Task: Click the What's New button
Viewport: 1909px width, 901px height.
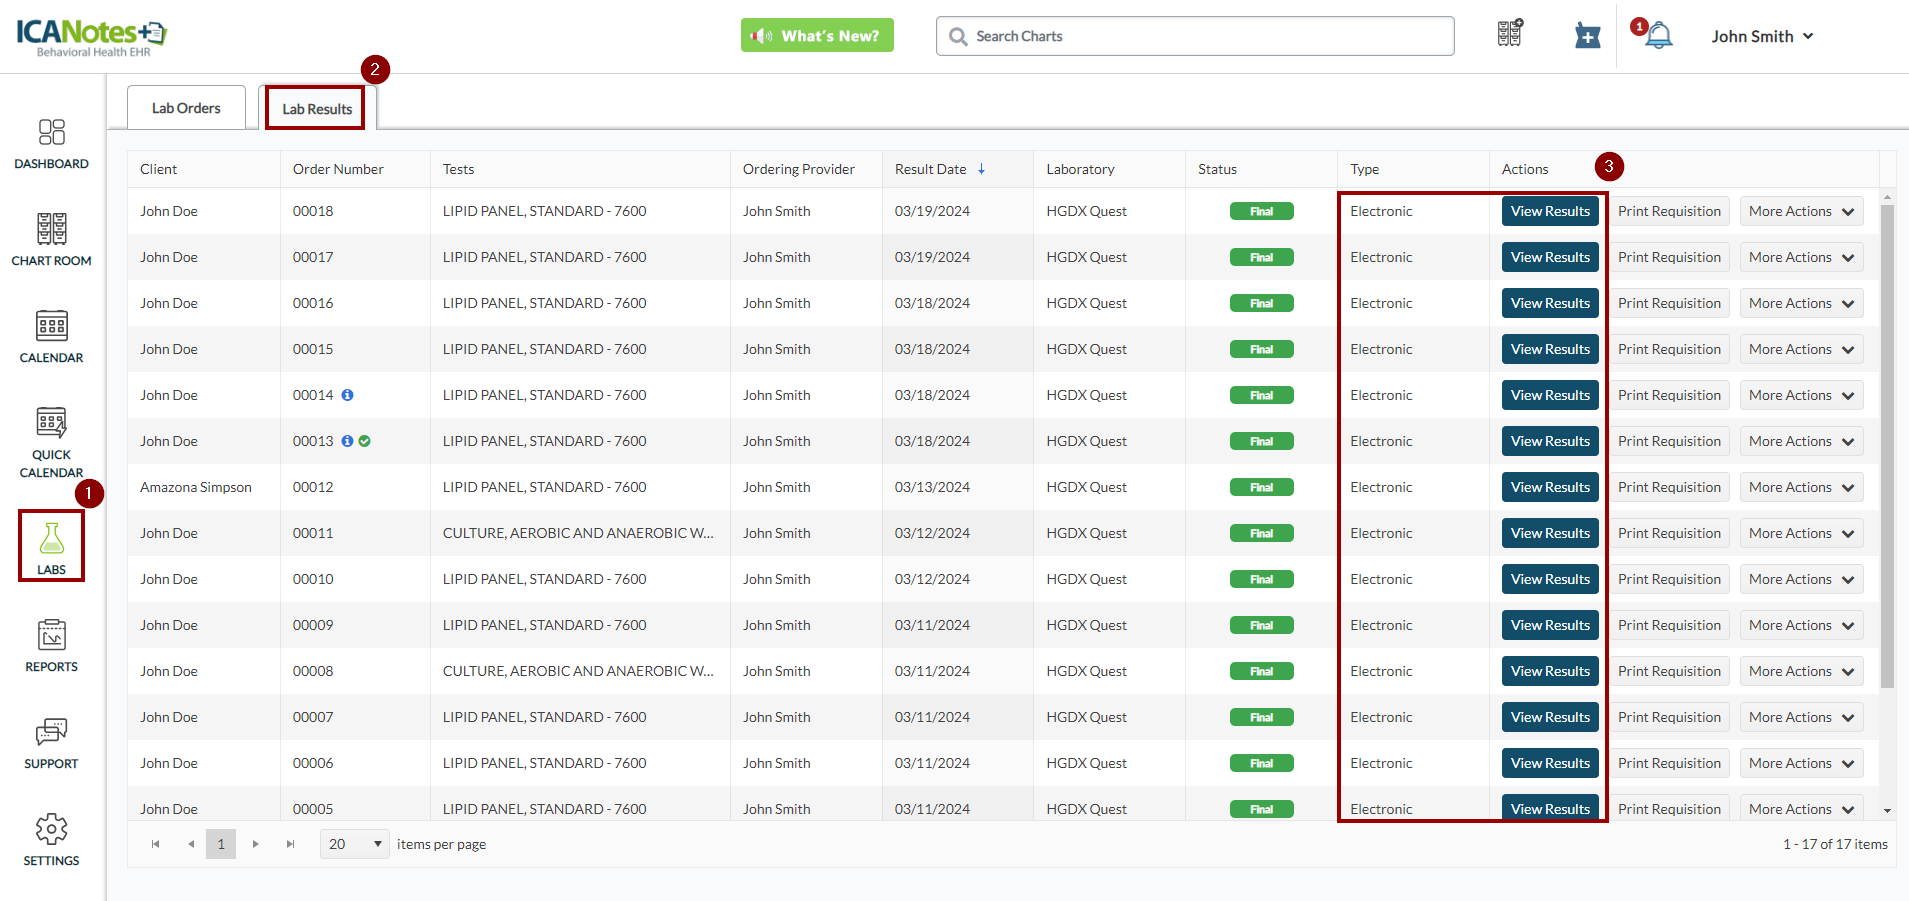Action: pyautogui.click(x=817, y=36)
